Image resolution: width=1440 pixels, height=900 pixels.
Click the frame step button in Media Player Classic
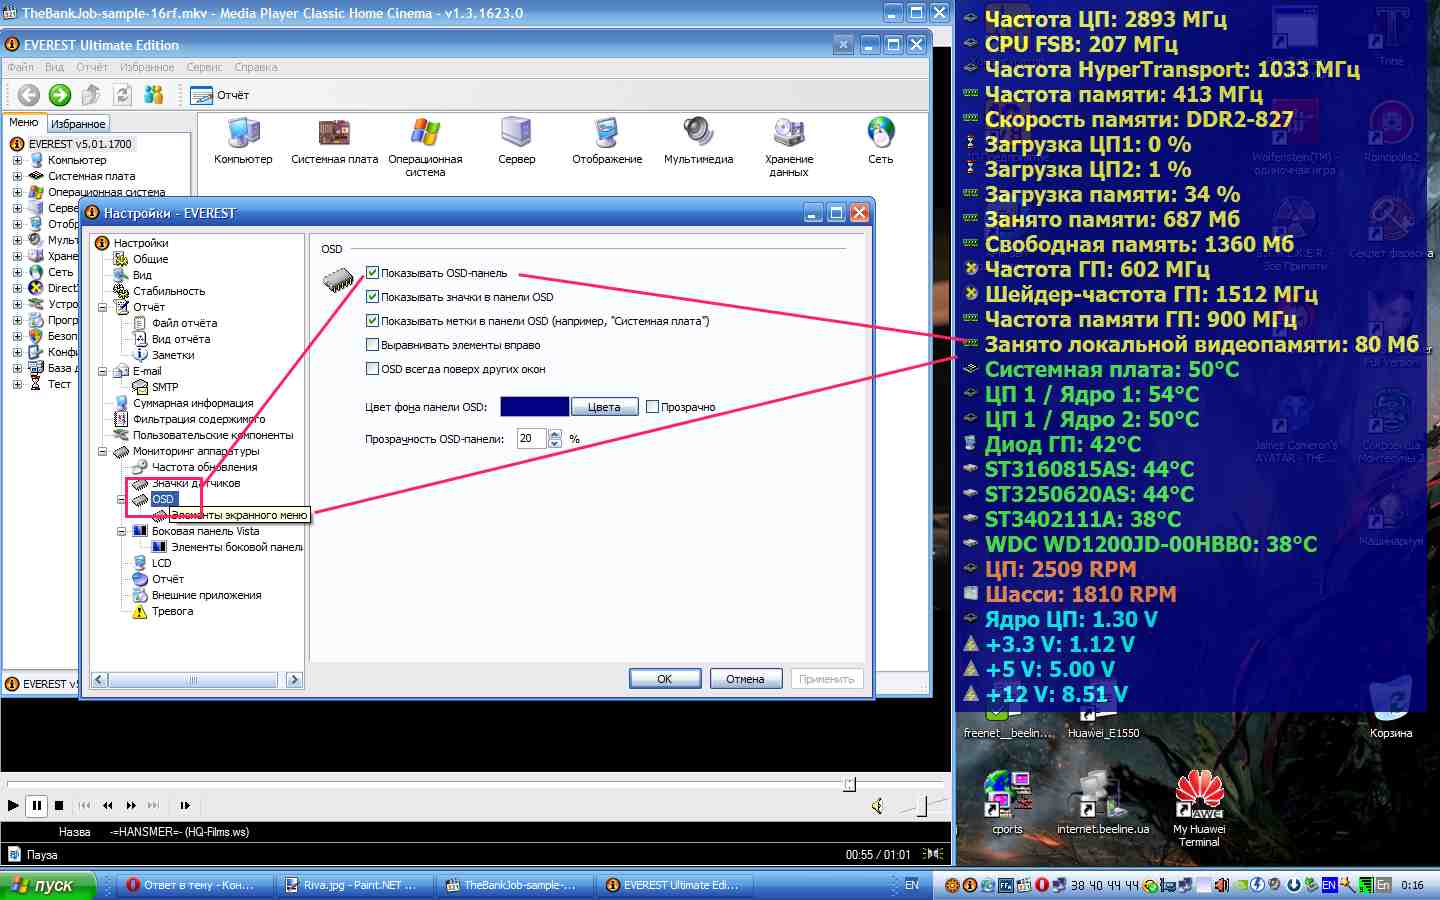[x=185, y=805]
